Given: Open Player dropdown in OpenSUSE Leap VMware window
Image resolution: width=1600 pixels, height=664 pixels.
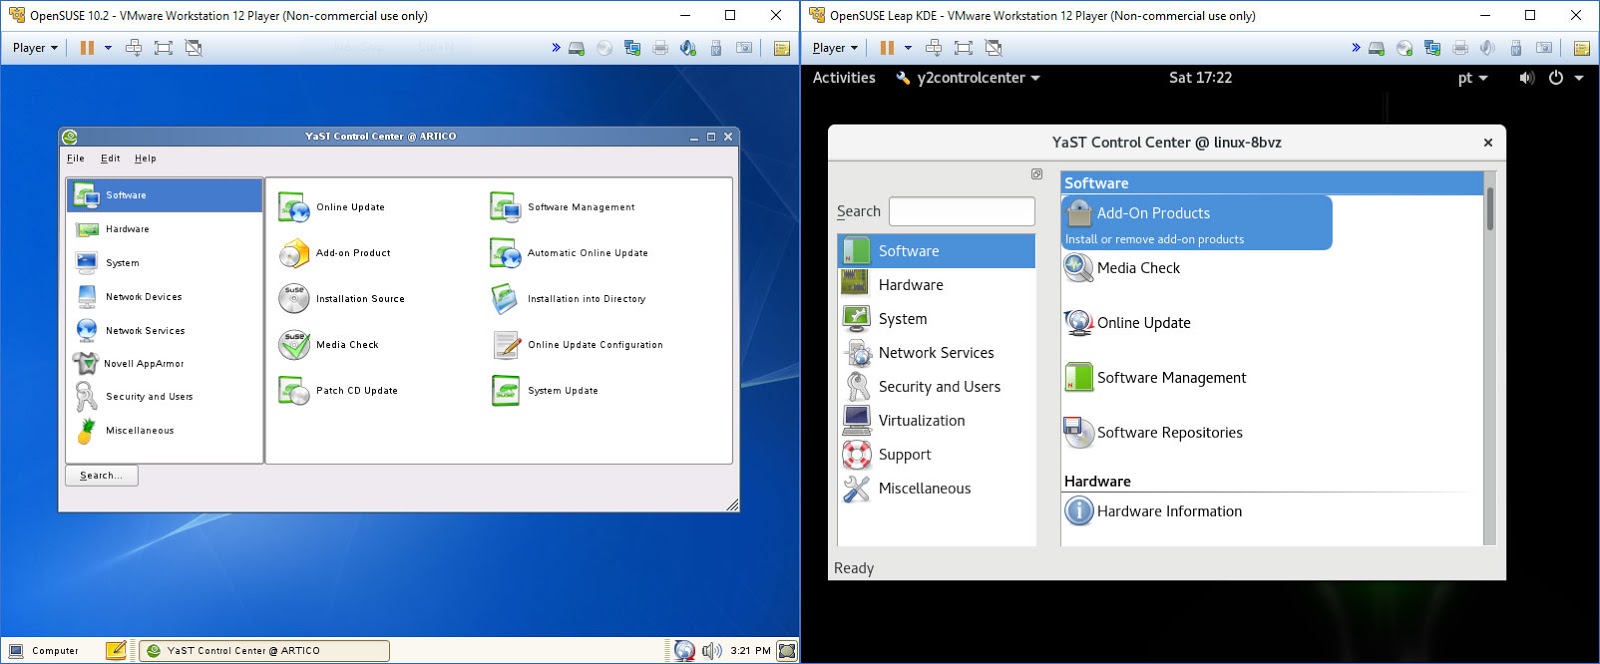Looking at the screenshot, I should pyautogui.click(x=835, y=47).
